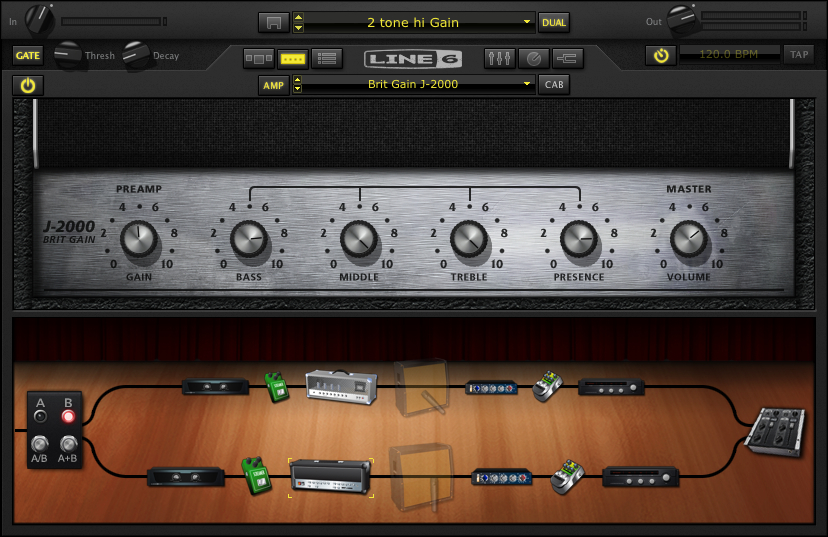
Task: Click the DUAL tone button
Action: point(553,22)
